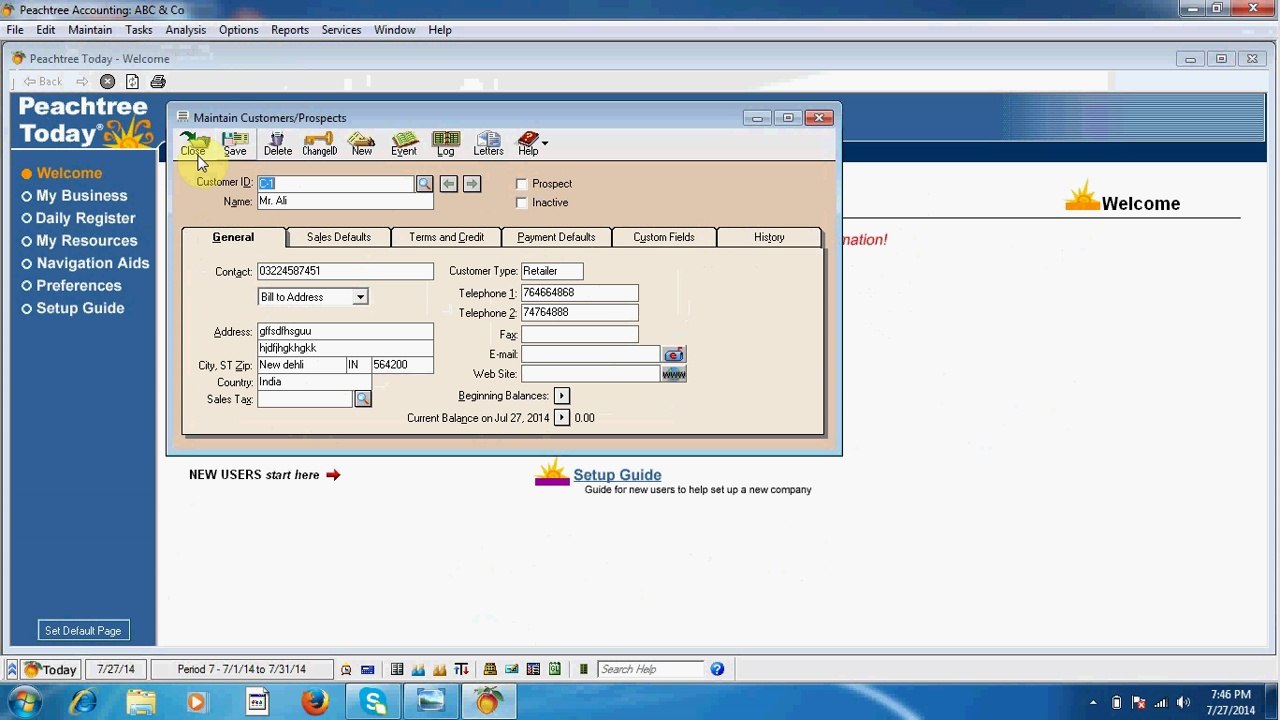Viewport: 1280px width, 720px height.
Task: Switch to the History tab
Action: click(769, 238)
